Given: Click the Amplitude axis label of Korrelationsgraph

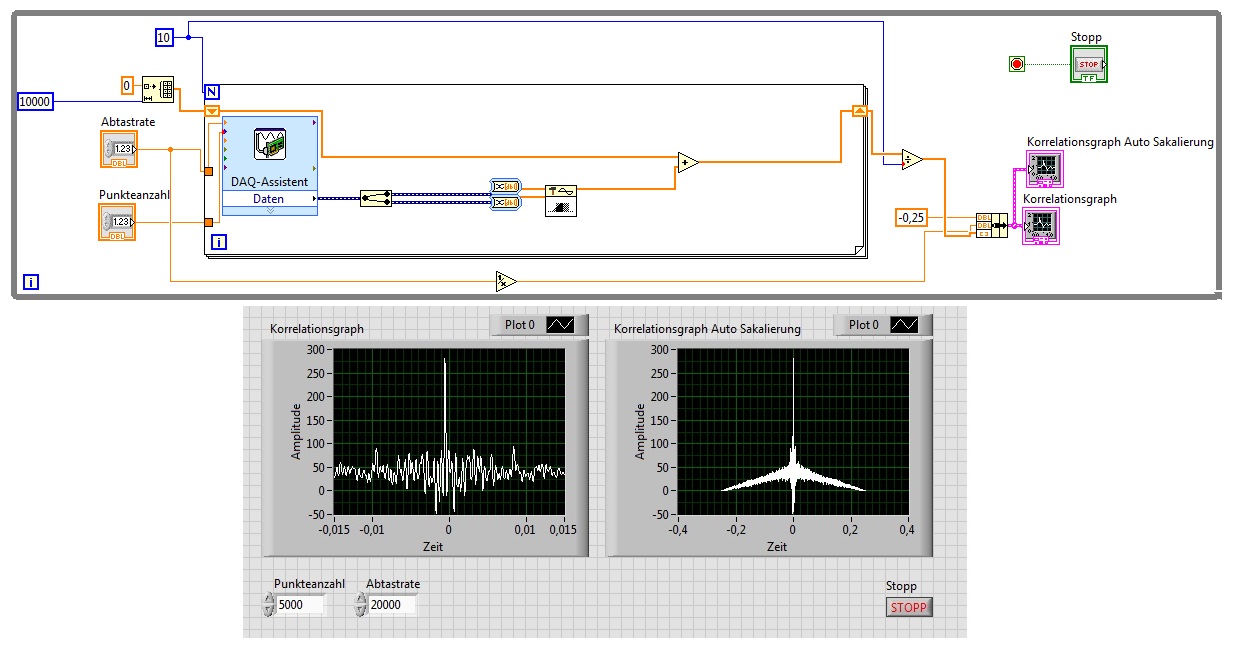Looking at the screenshot, I should (x=296, y=431).
